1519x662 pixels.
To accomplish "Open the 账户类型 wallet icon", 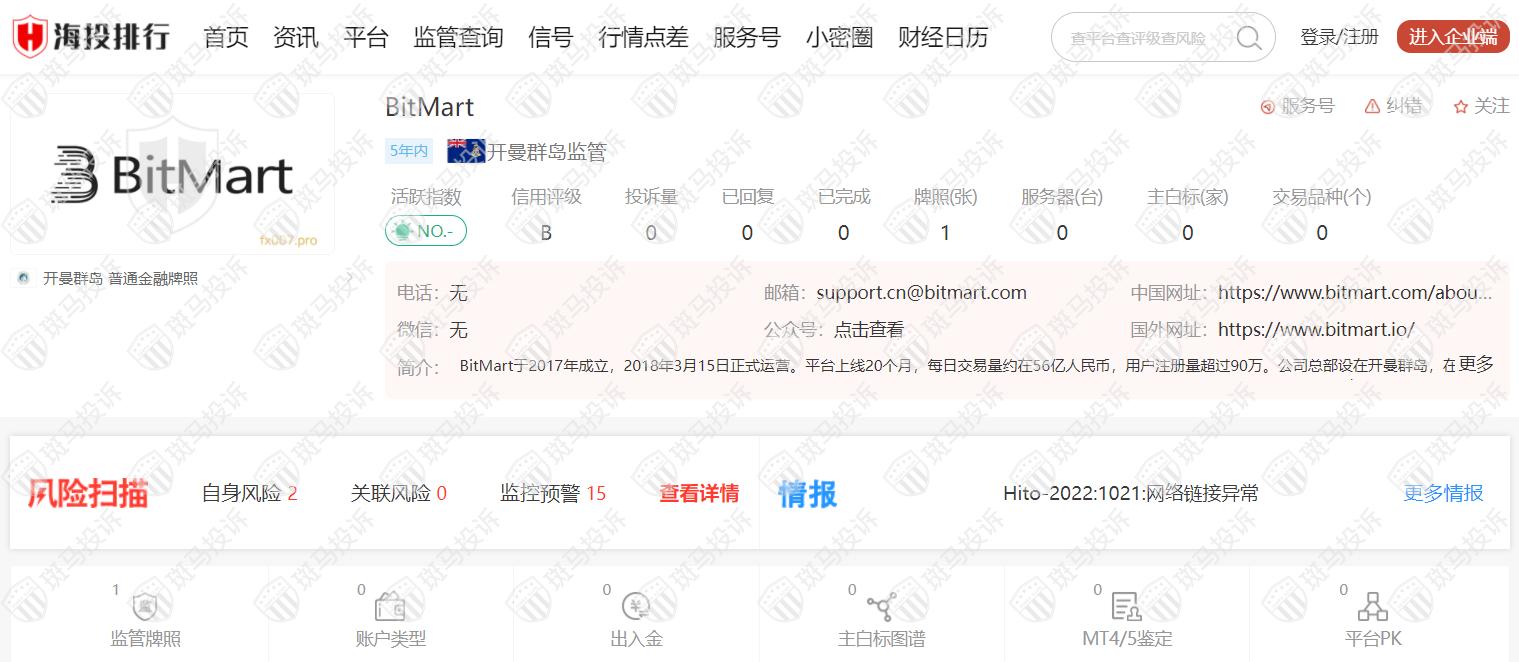I will pos(390,606).
